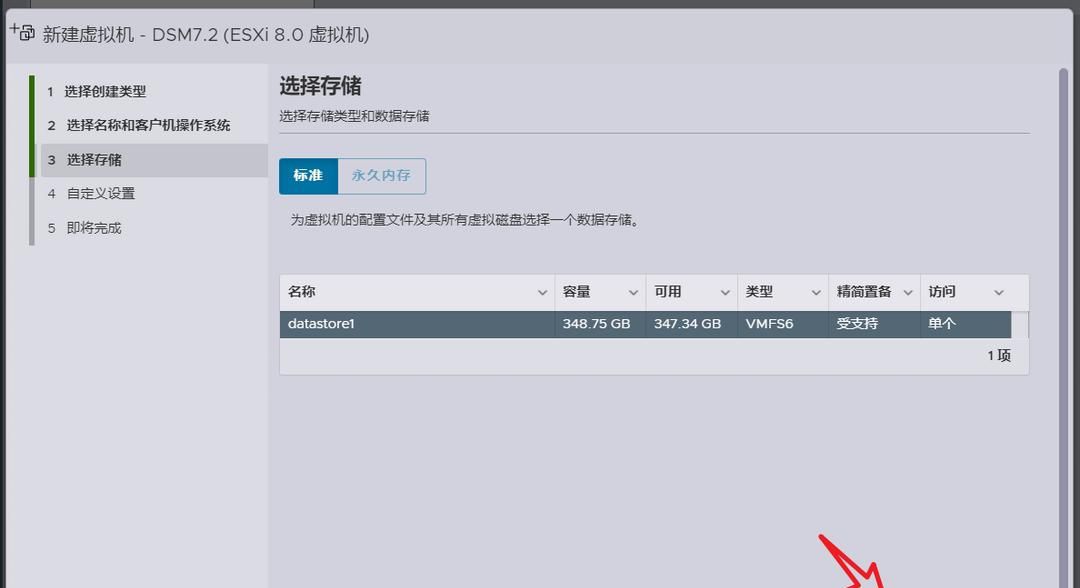Jump to step 4 自定义设置
Image resolution: width=1080 pixels, height=588 pixels.
pyautogui.click(x=100, y=194)
